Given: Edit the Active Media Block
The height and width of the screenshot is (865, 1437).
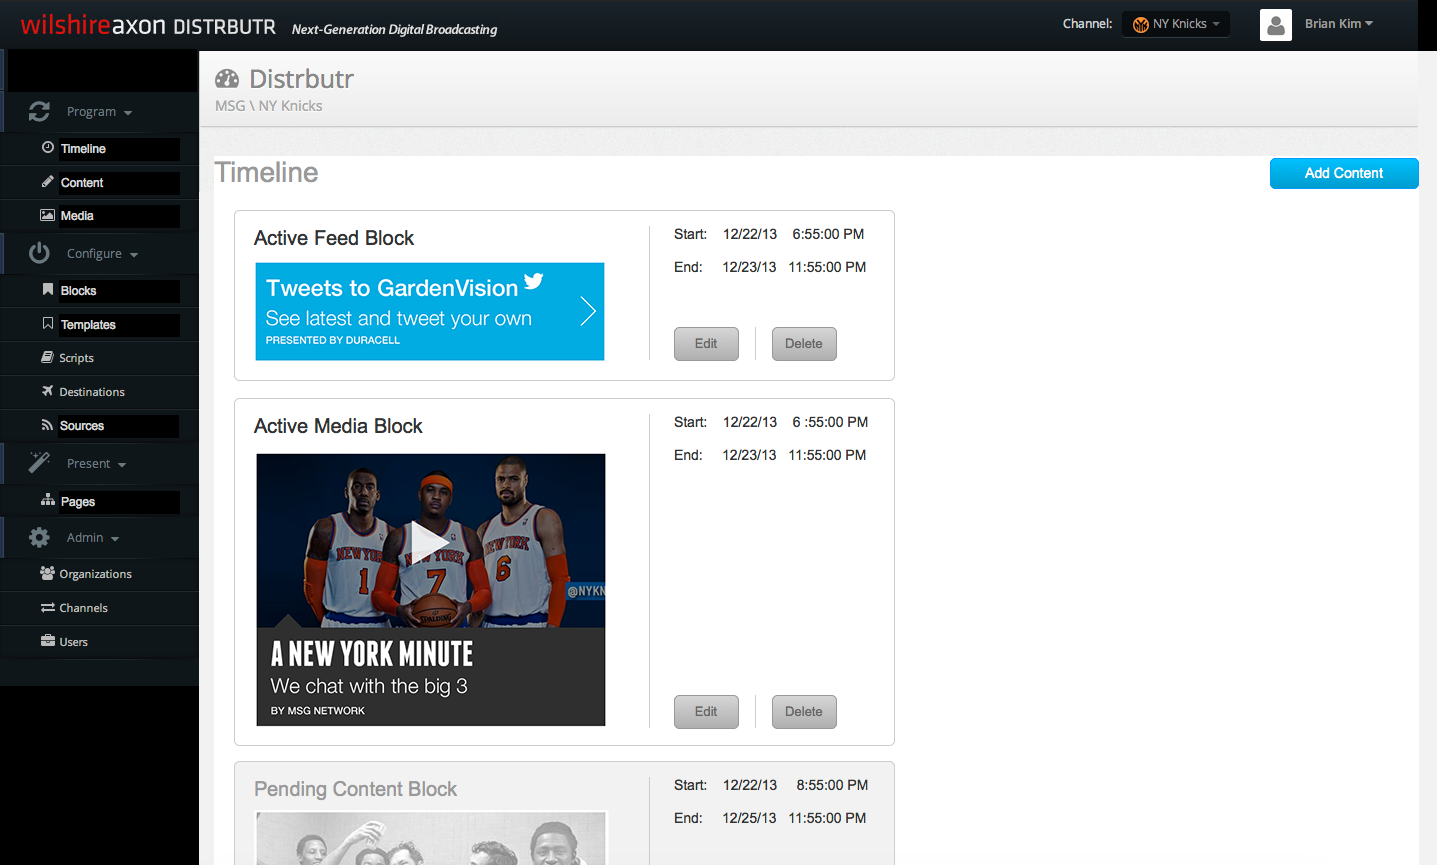Looking at the screenshot, I should pos(706,712).
